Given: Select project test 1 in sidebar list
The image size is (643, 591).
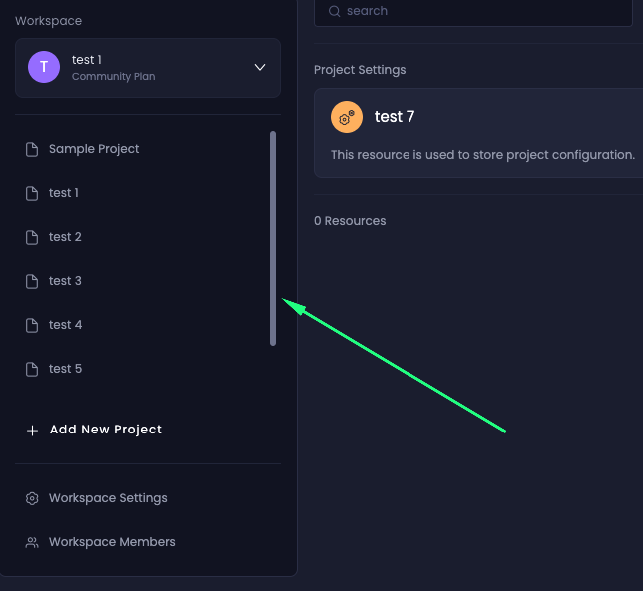Looking at the screenshot, I should pos(64,193).
